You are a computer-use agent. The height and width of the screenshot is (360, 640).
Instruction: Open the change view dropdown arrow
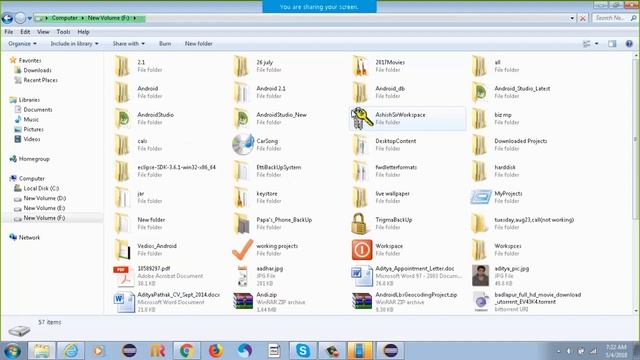[x=596, y=44]
